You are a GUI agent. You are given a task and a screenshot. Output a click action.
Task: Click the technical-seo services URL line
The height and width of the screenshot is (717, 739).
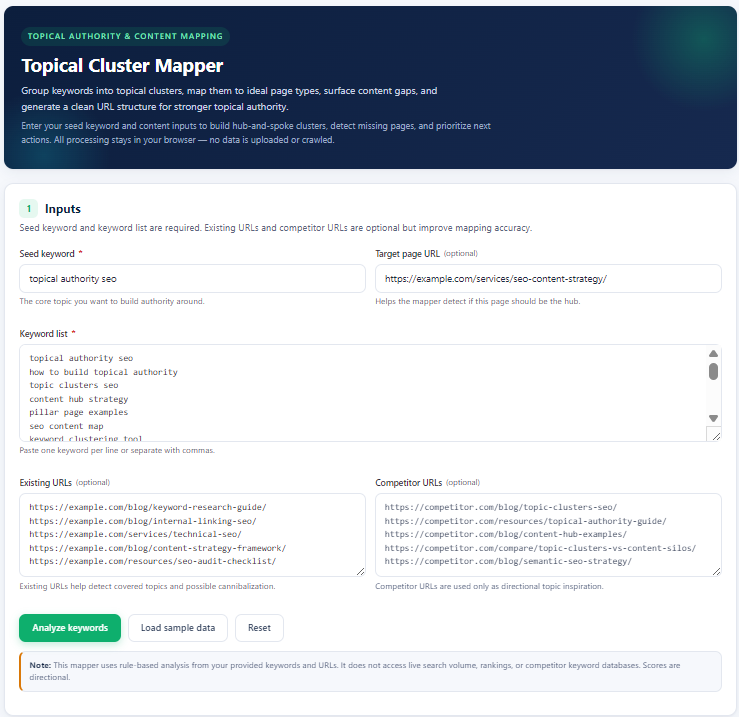point(135,534)
